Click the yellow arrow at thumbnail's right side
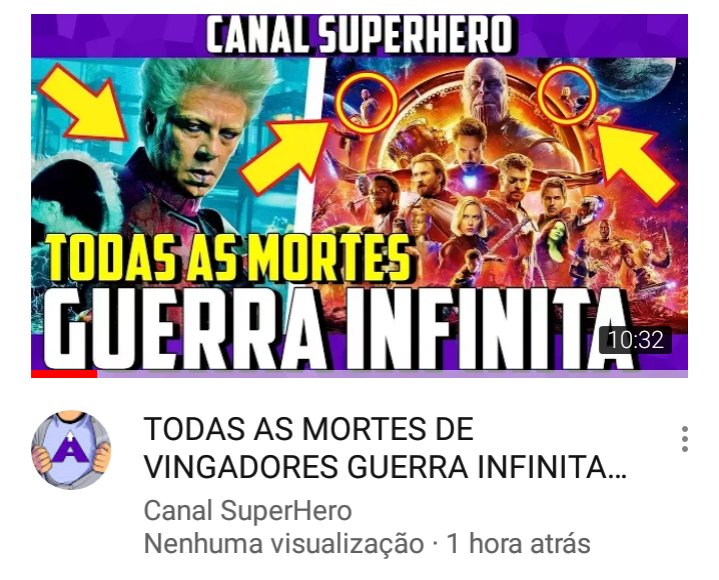The width and height of the screenshot is (719, 580). pyautogui.click(x=635, y=161)
